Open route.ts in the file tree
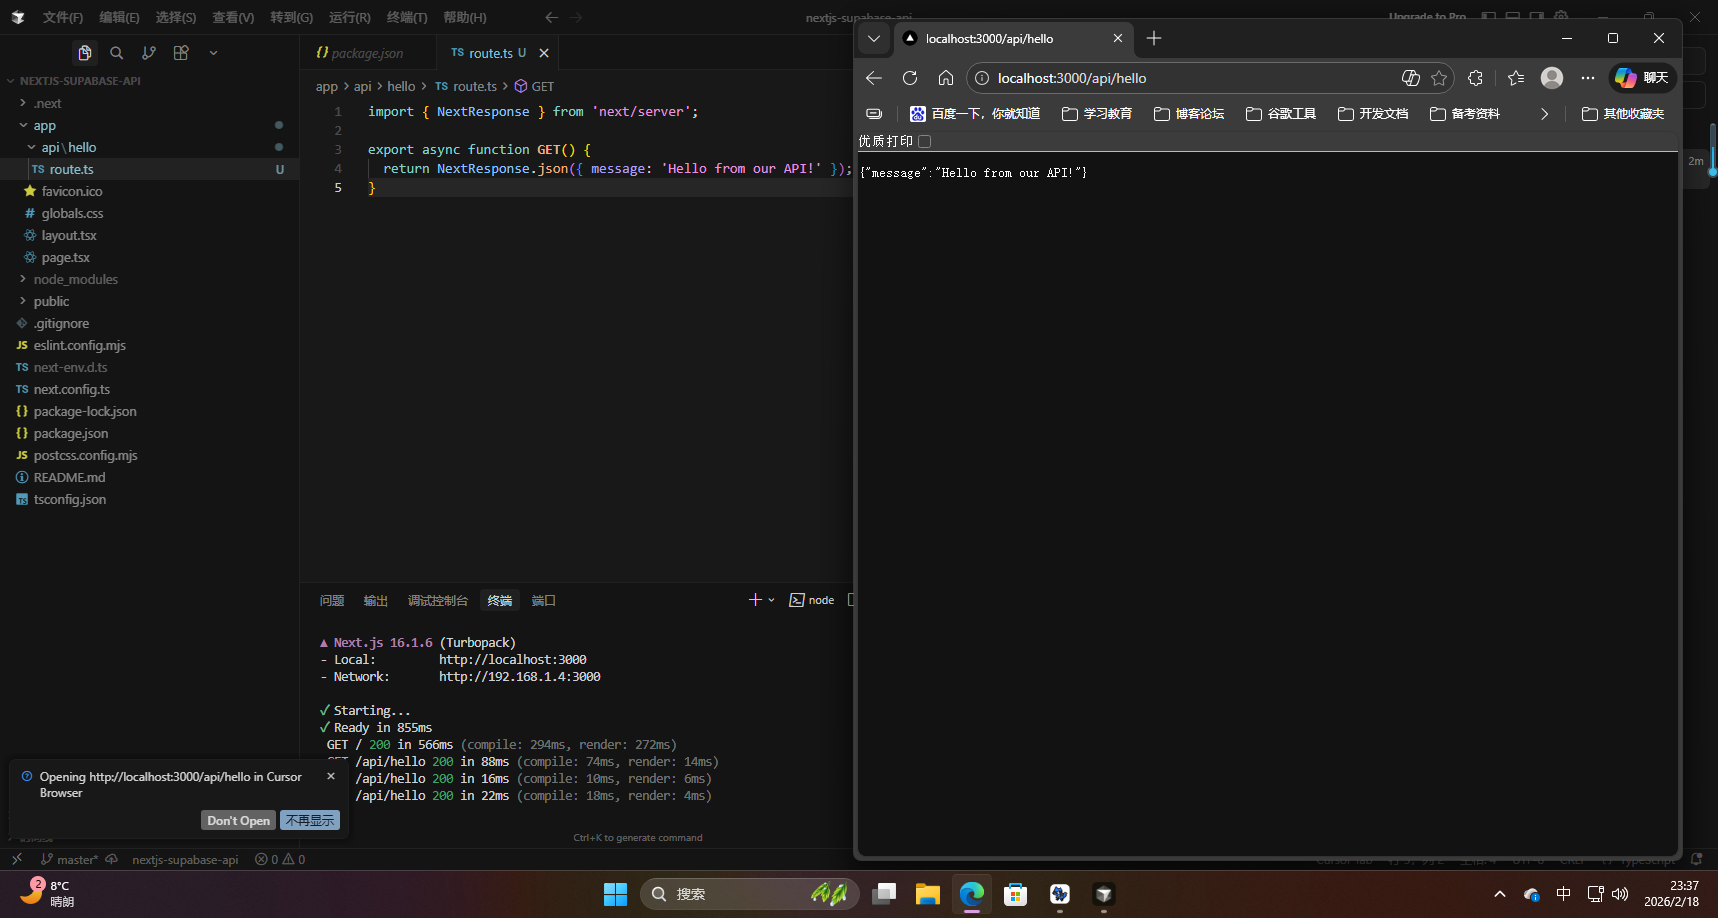1718x918 pixels. click(71, 169)
